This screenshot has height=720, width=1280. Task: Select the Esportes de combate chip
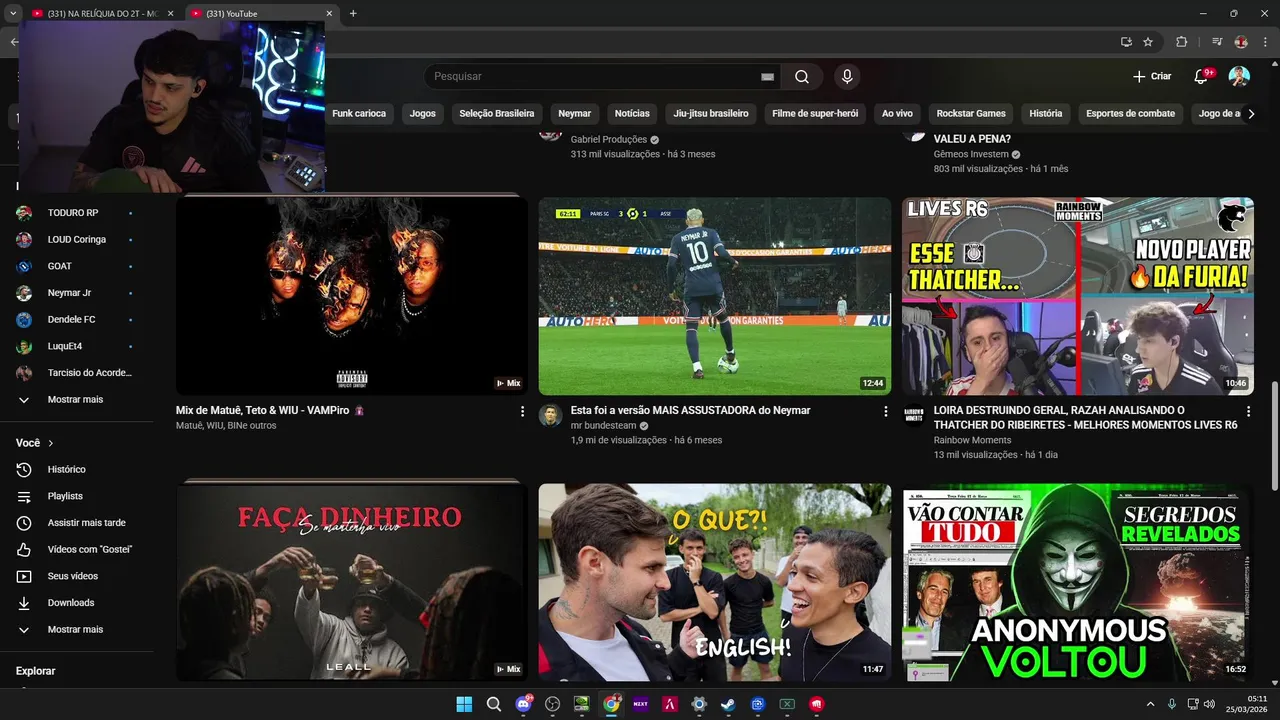click(1131, 113)
